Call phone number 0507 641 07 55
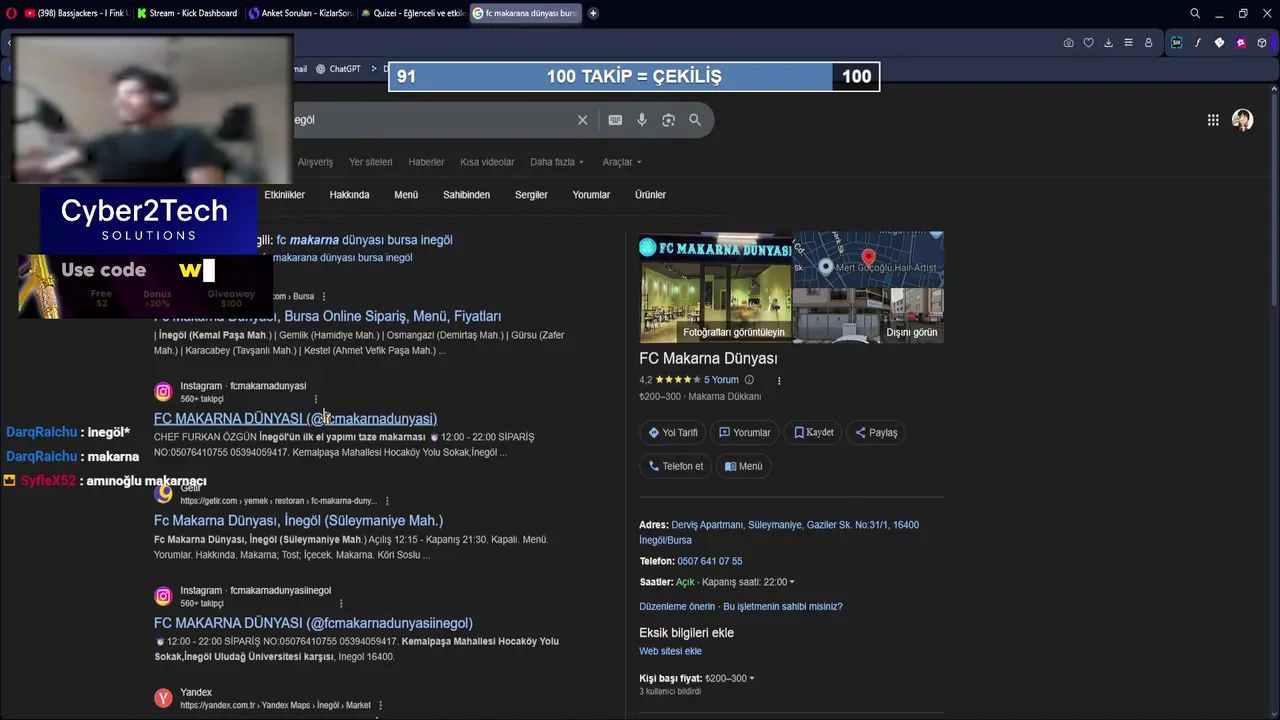 pos(709,561)
